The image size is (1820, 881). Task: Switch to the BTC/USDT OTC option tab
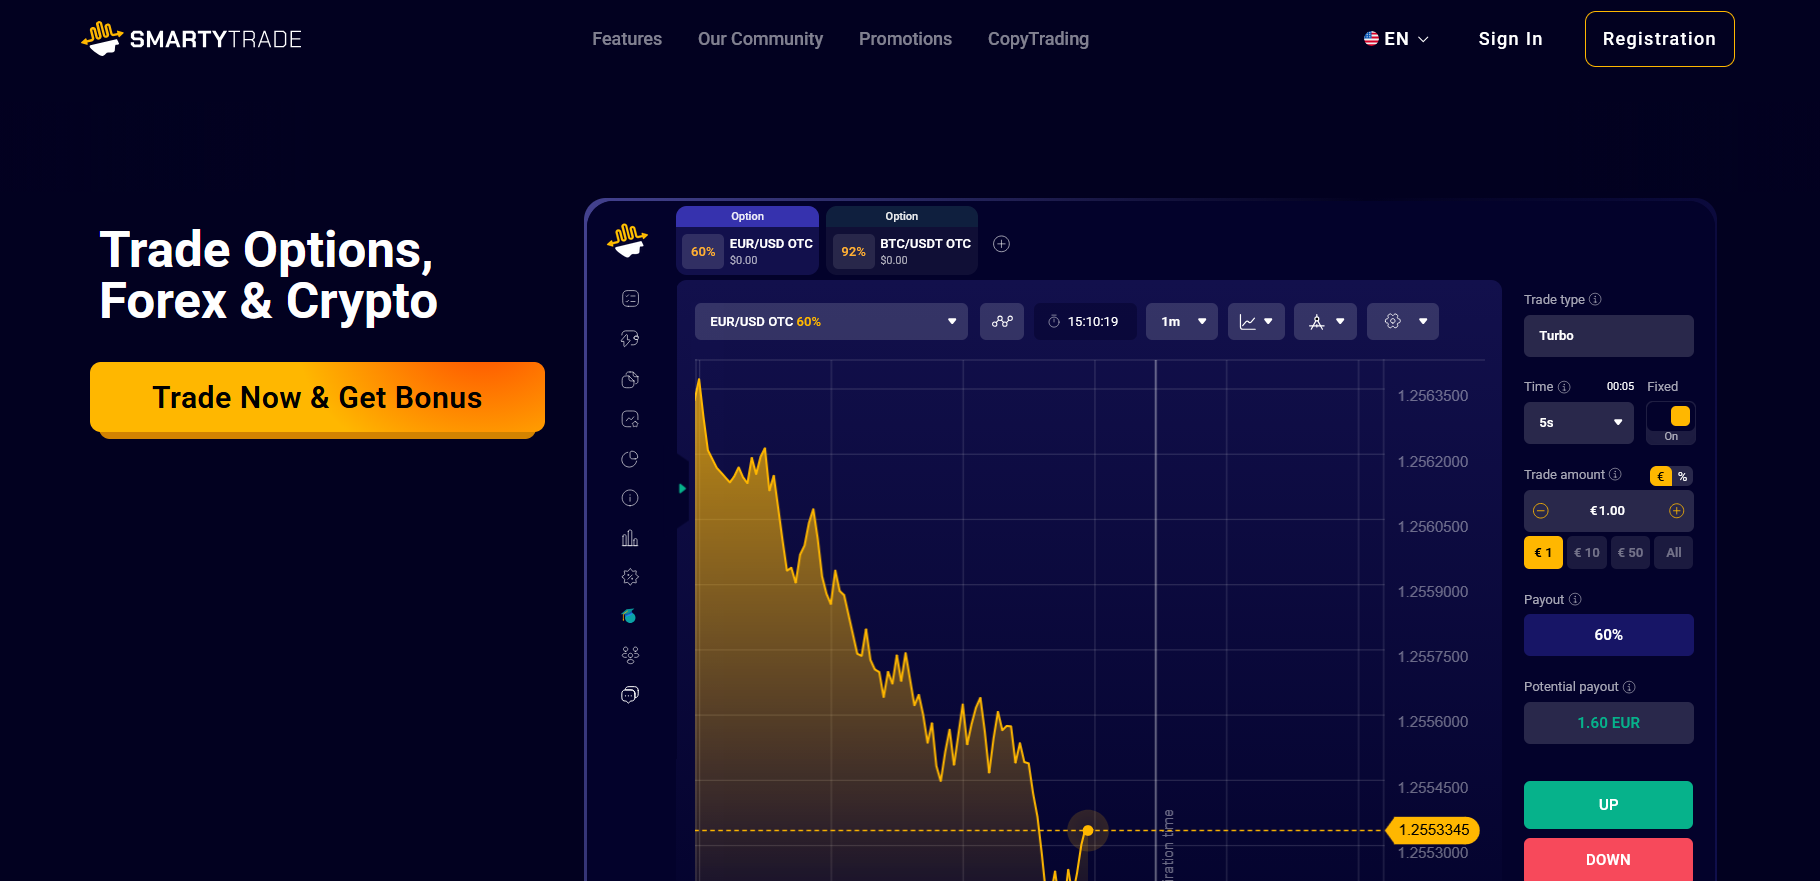[902, 240]
